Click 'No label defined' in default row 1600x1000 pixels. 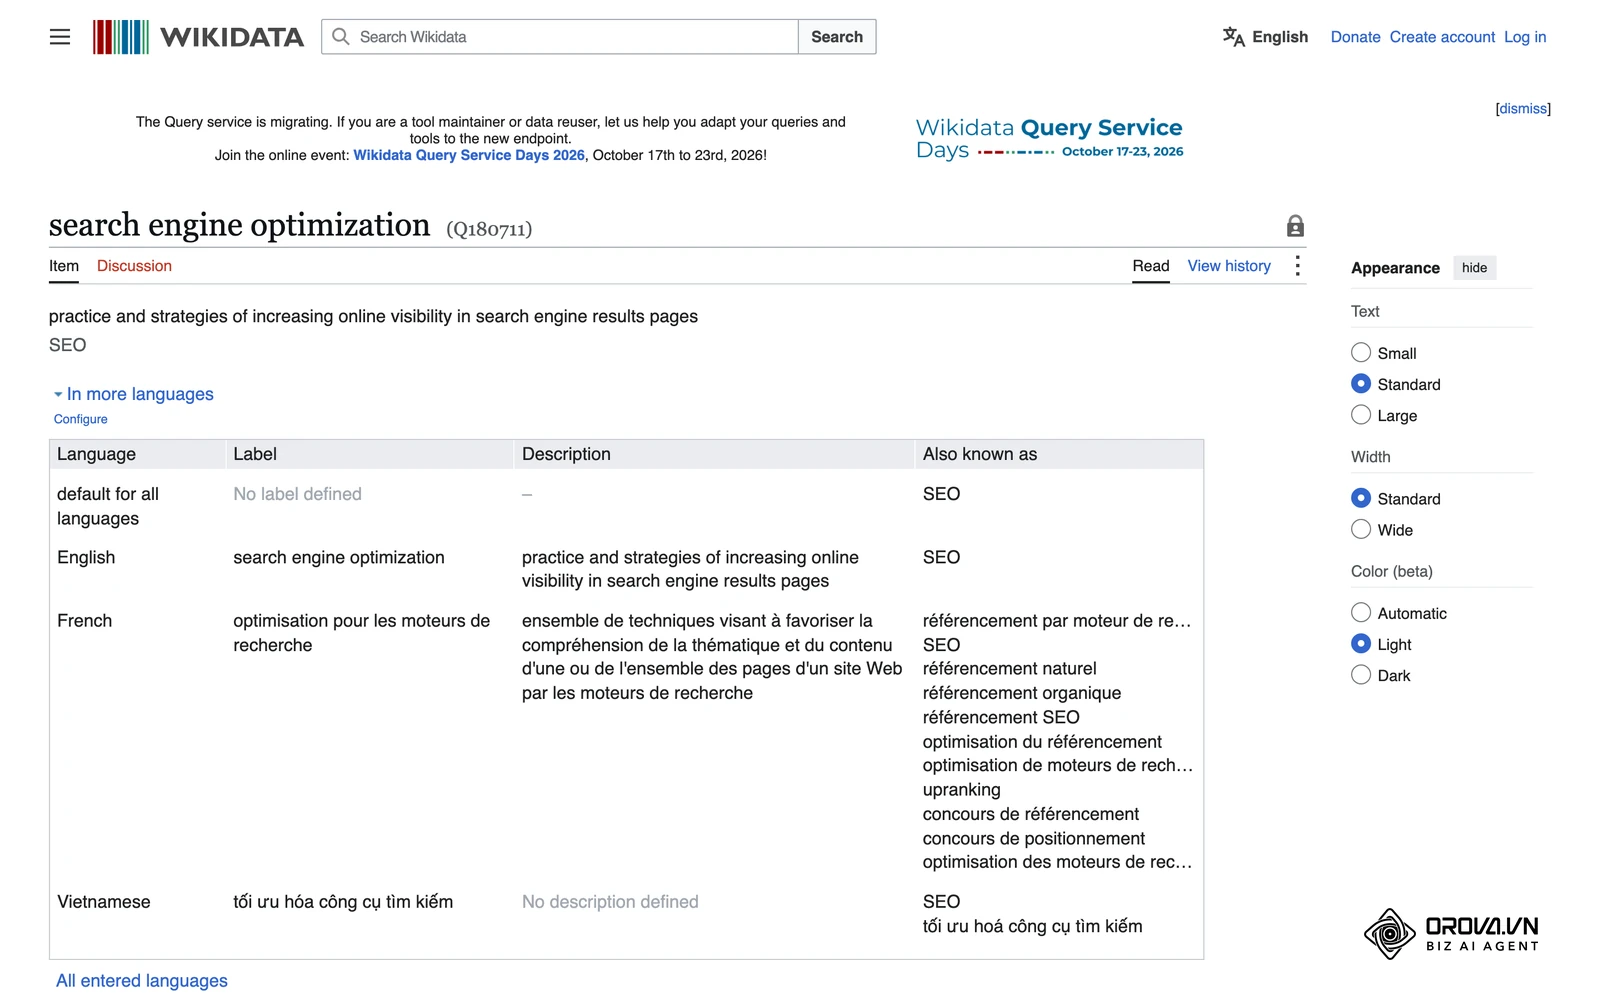[x=297, y=494]
